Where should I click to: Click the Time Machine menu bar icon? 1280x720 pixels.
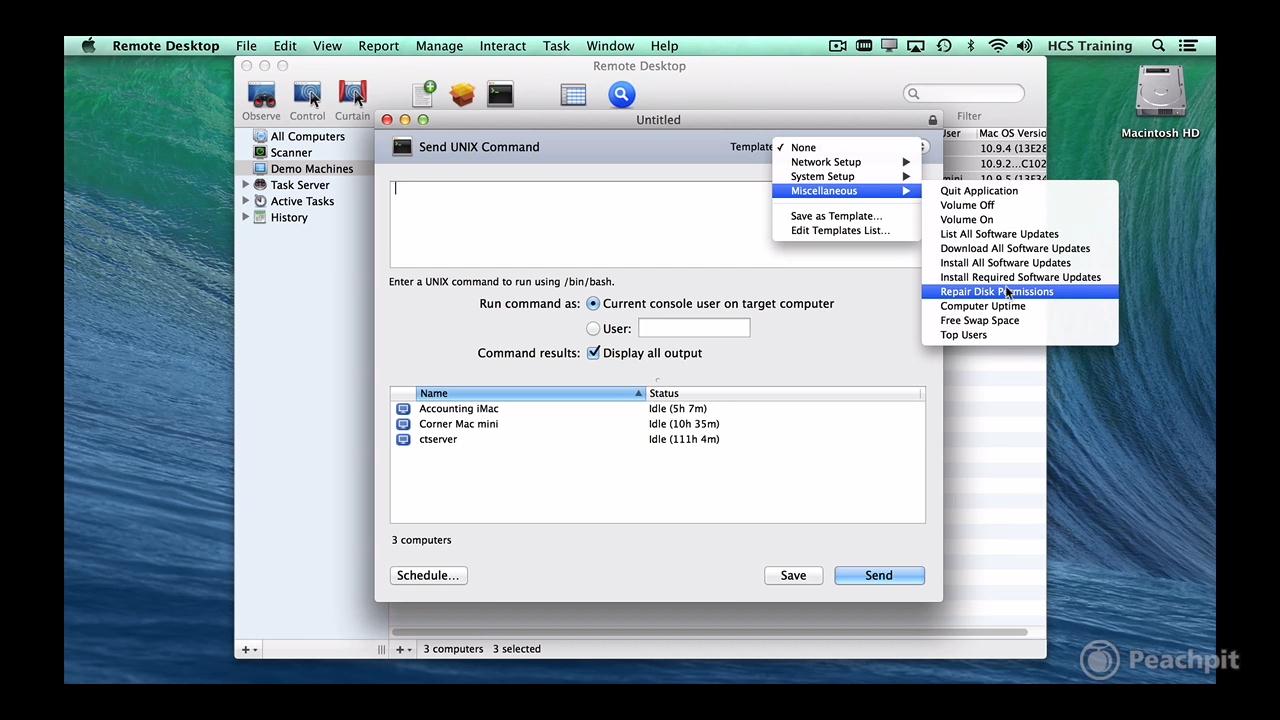(944, 46)
